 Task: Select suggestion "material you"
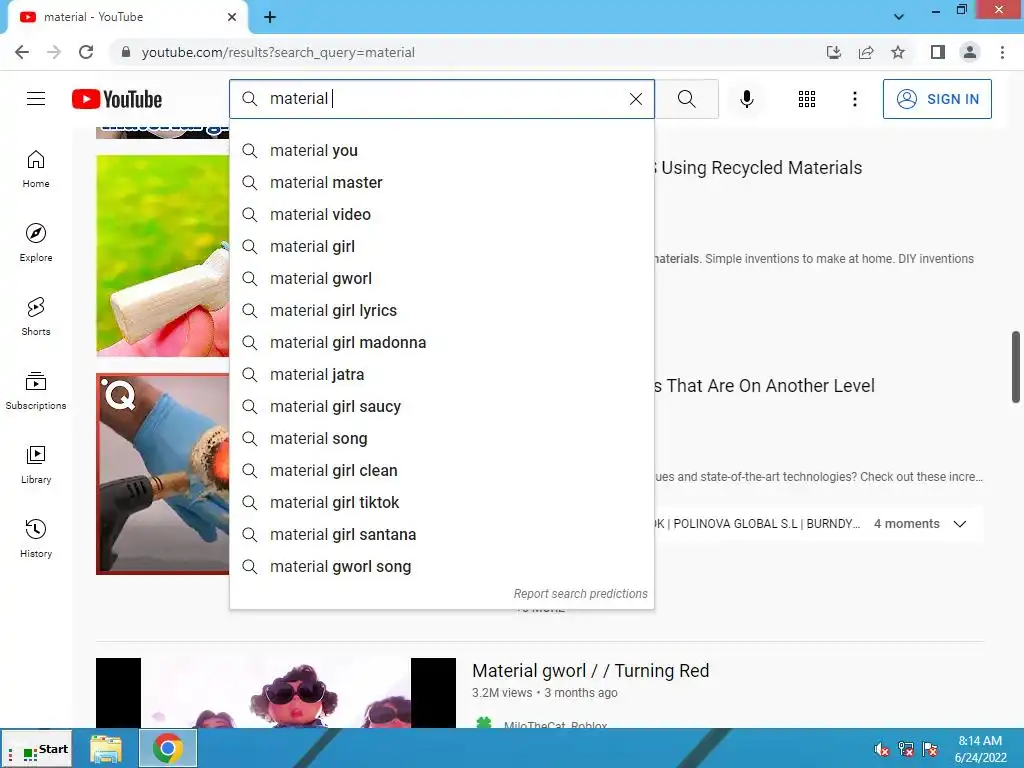coord(441,150)
